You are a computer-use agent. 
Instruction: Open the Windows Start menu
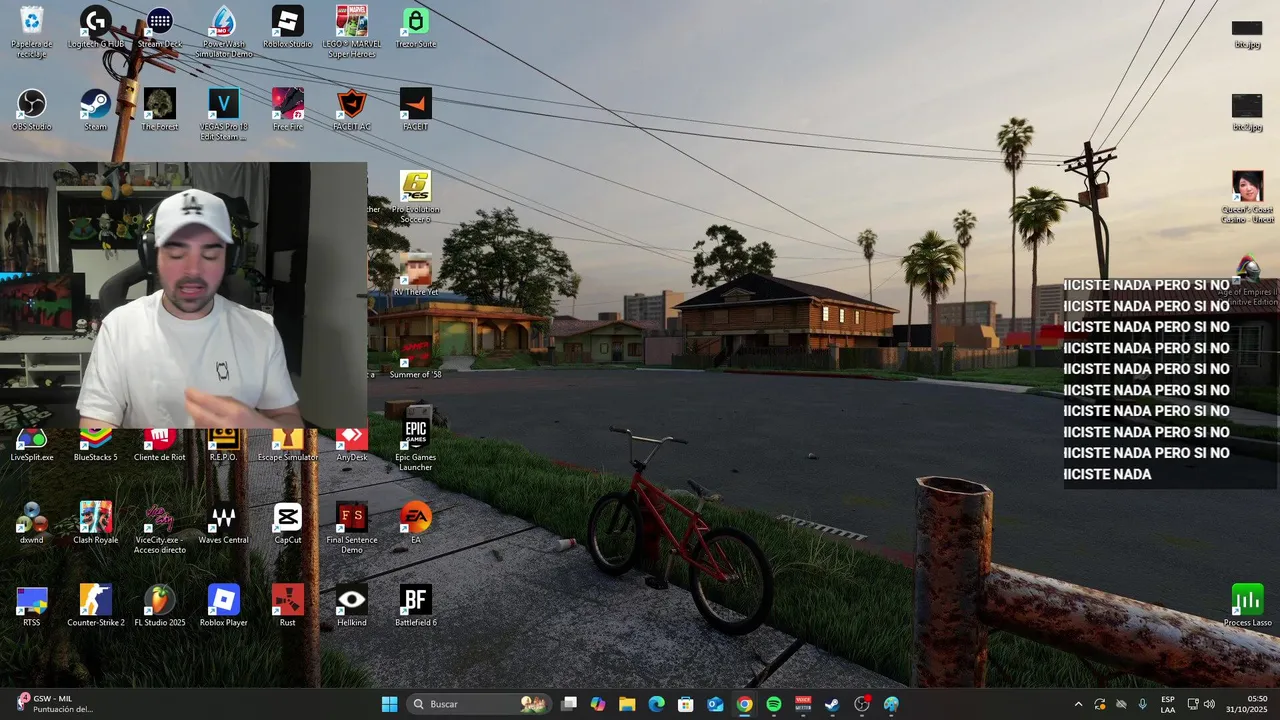389,704
